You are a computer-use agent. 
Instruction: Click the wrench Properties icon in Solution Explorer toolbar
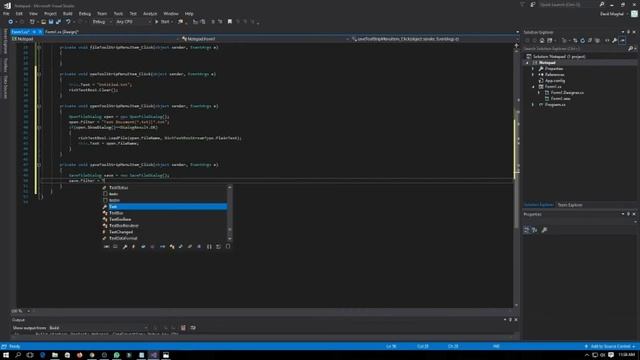[x=614, y=40]
